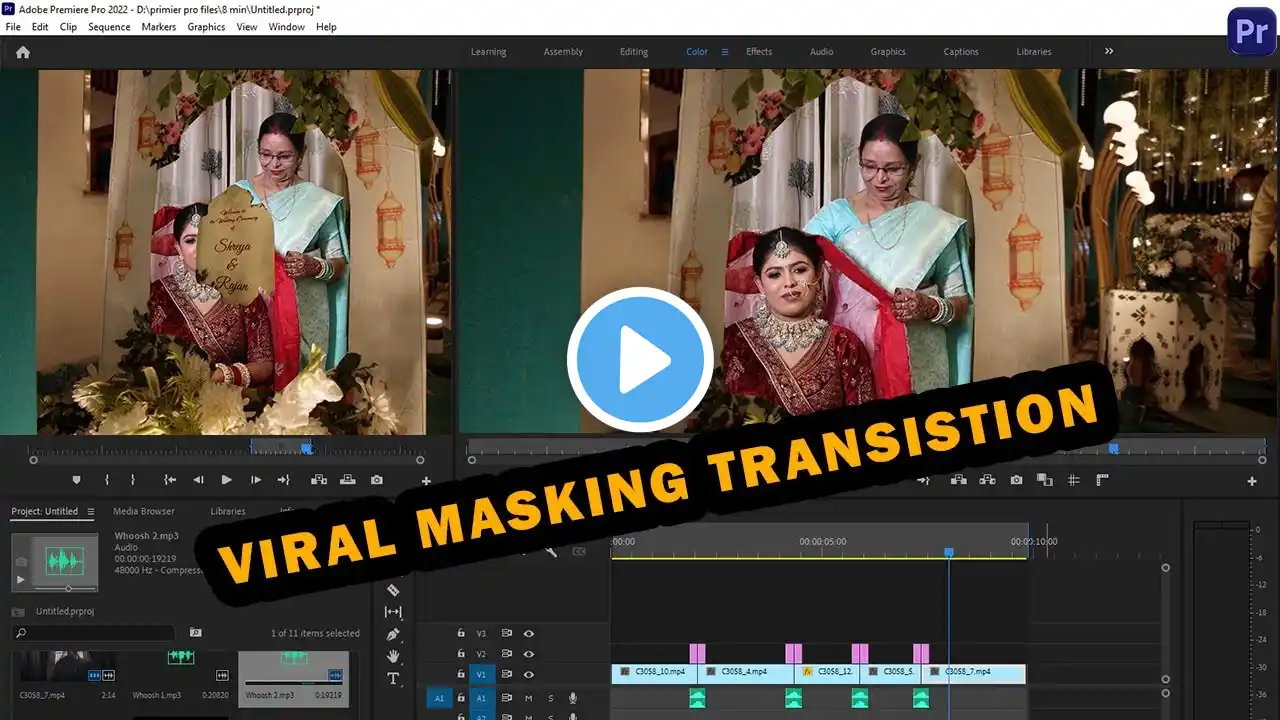
Task: Click the Slip tool icon
Action: tap(393, 612)
